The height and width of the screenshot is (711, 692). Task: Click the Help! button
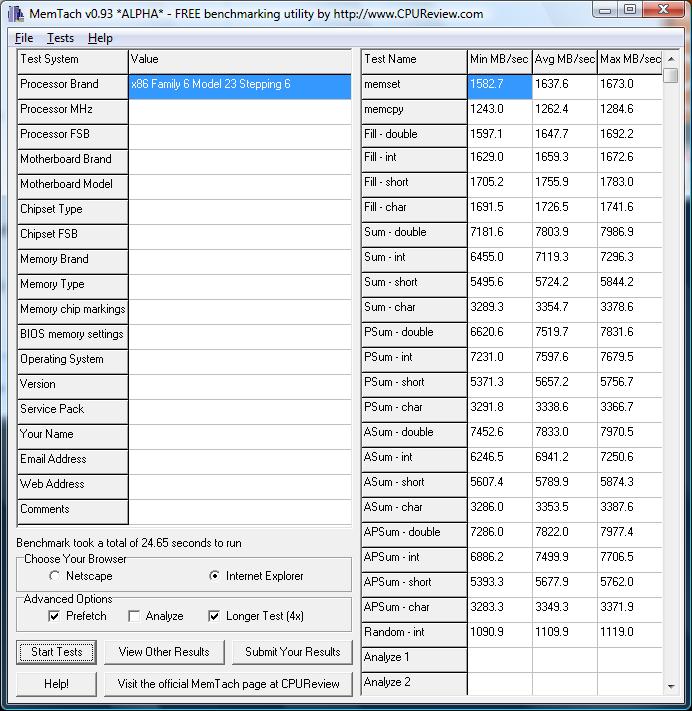click(x=57, y=684)
